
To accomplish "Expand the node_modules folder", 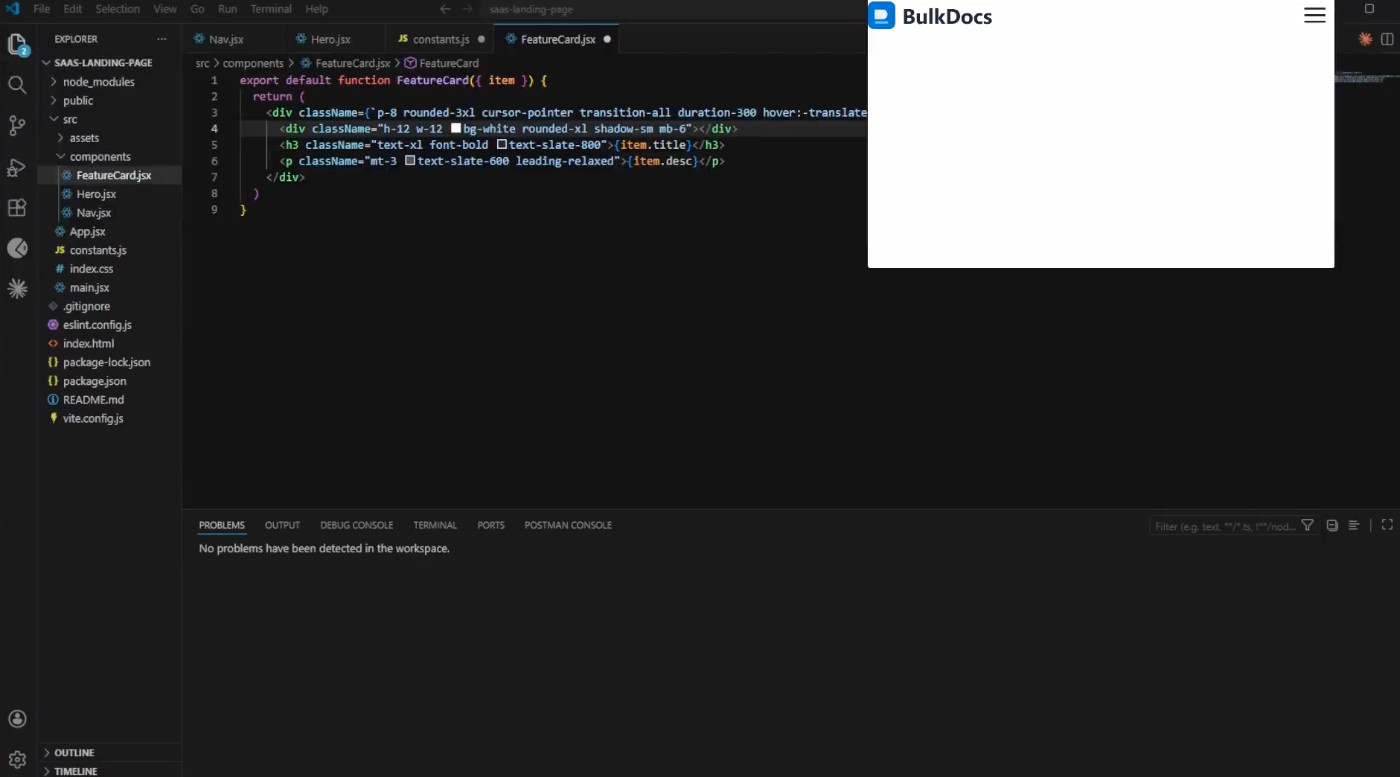I will click(x=98, y=82).
